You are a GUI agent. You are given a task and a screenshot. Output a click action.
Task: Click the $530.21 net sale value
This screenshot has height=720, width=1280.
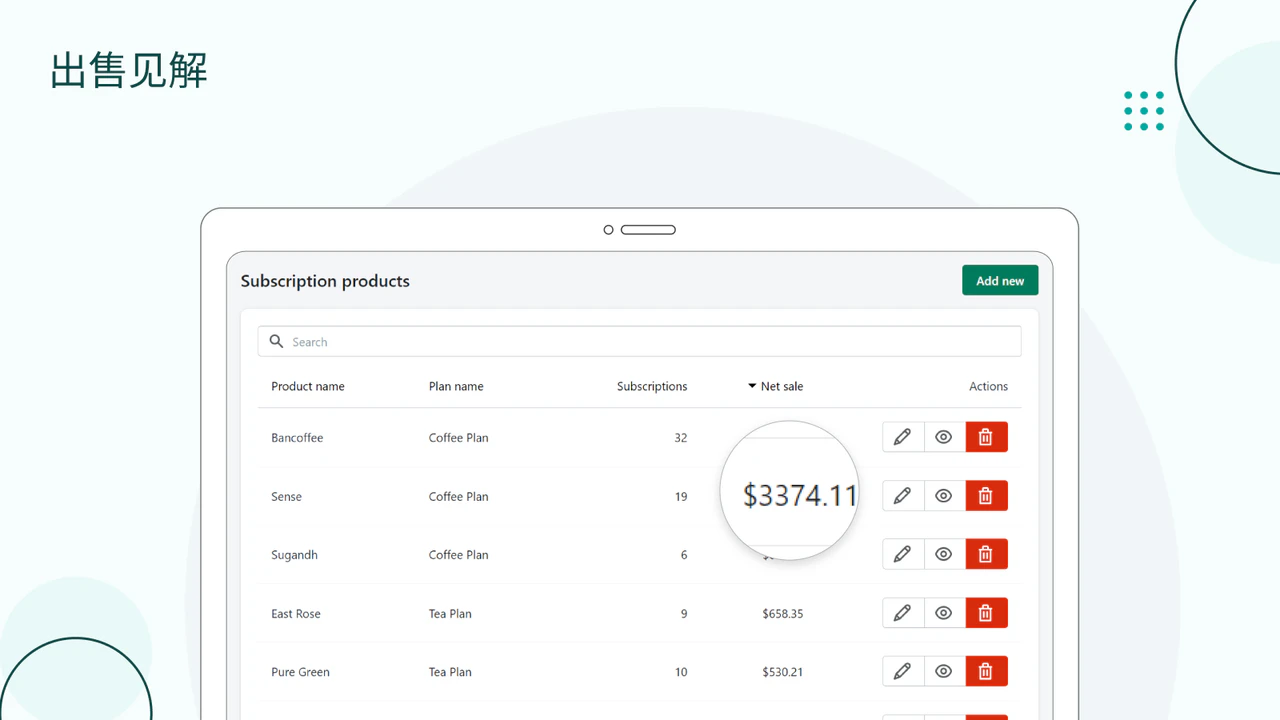point(782,672)
